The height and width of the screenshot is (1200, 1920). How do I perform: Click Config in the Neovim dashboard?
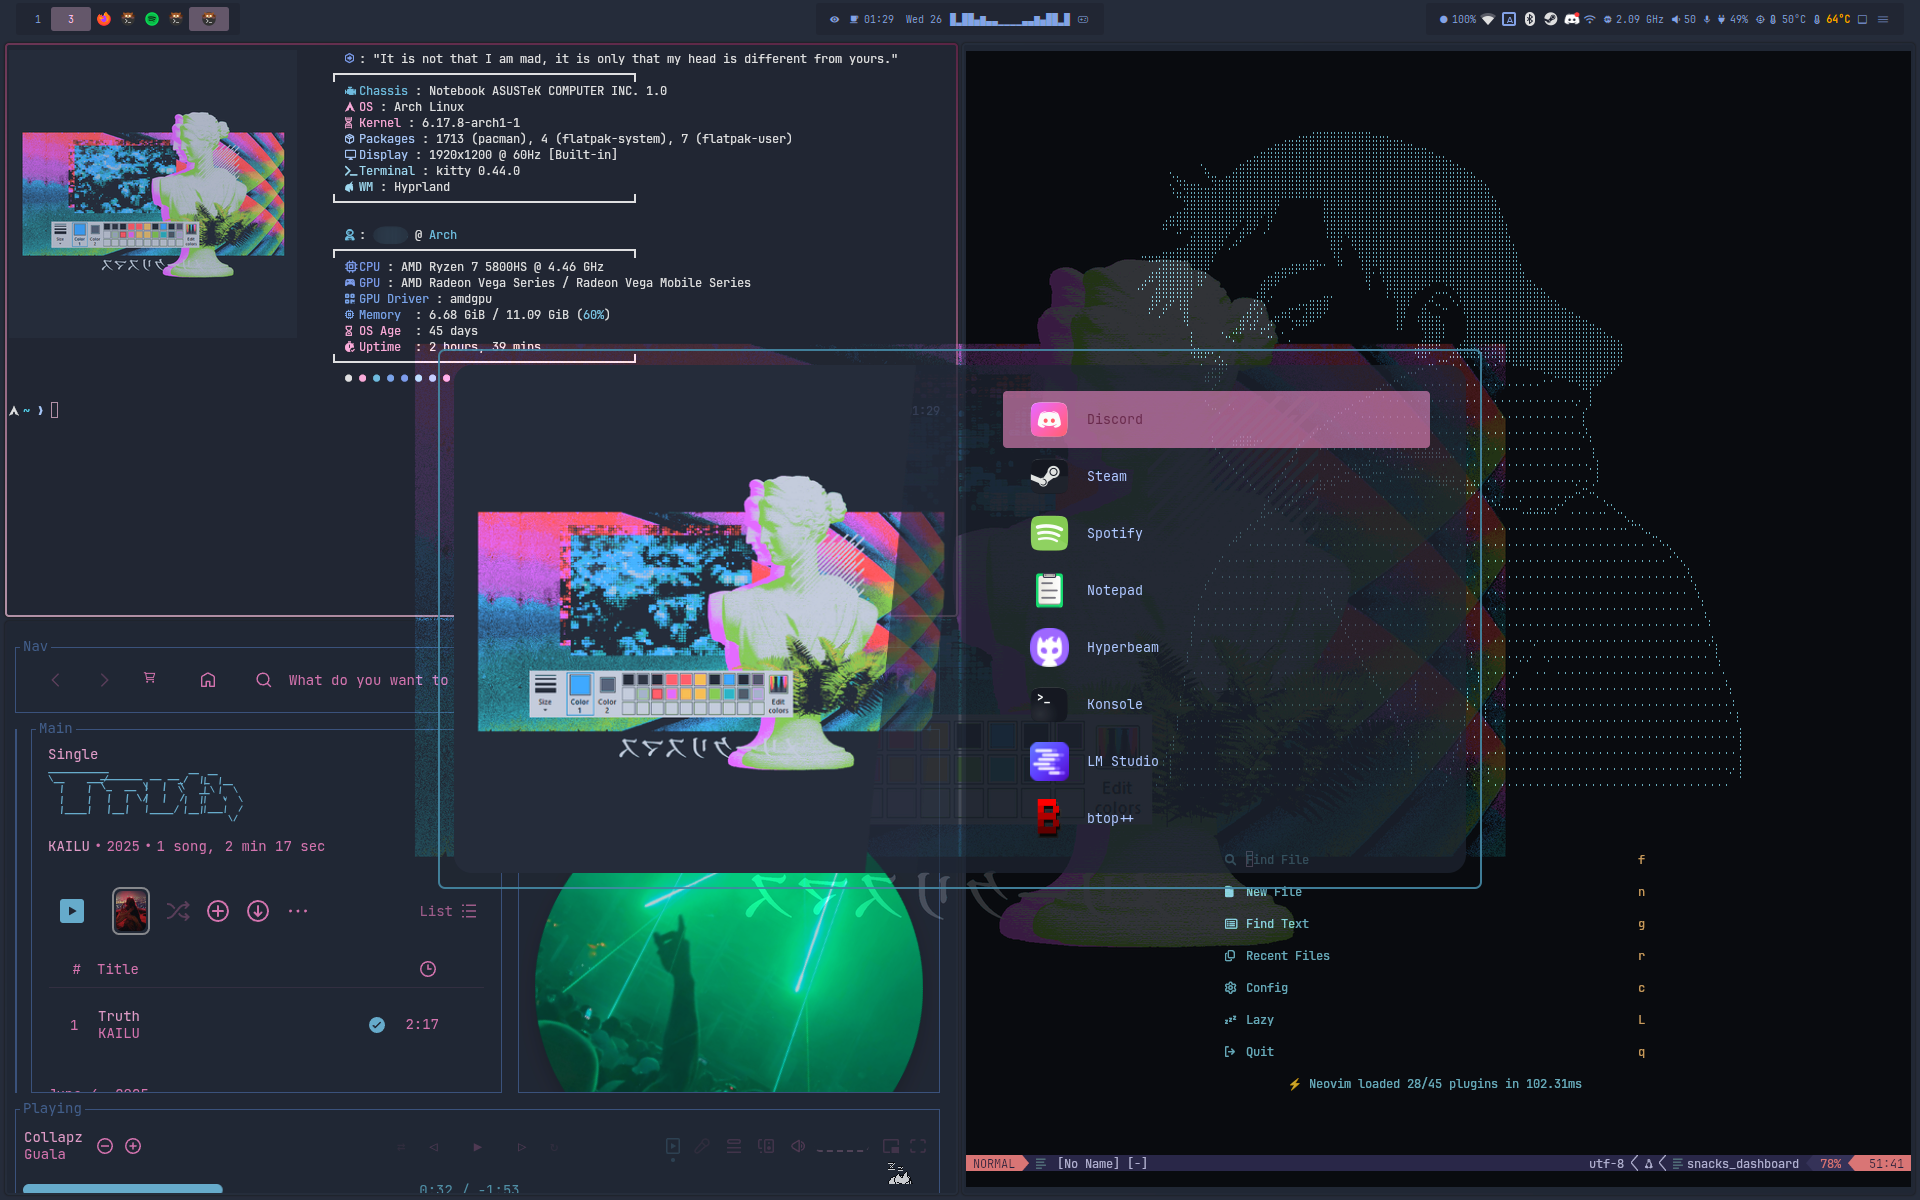point(1266,988)
